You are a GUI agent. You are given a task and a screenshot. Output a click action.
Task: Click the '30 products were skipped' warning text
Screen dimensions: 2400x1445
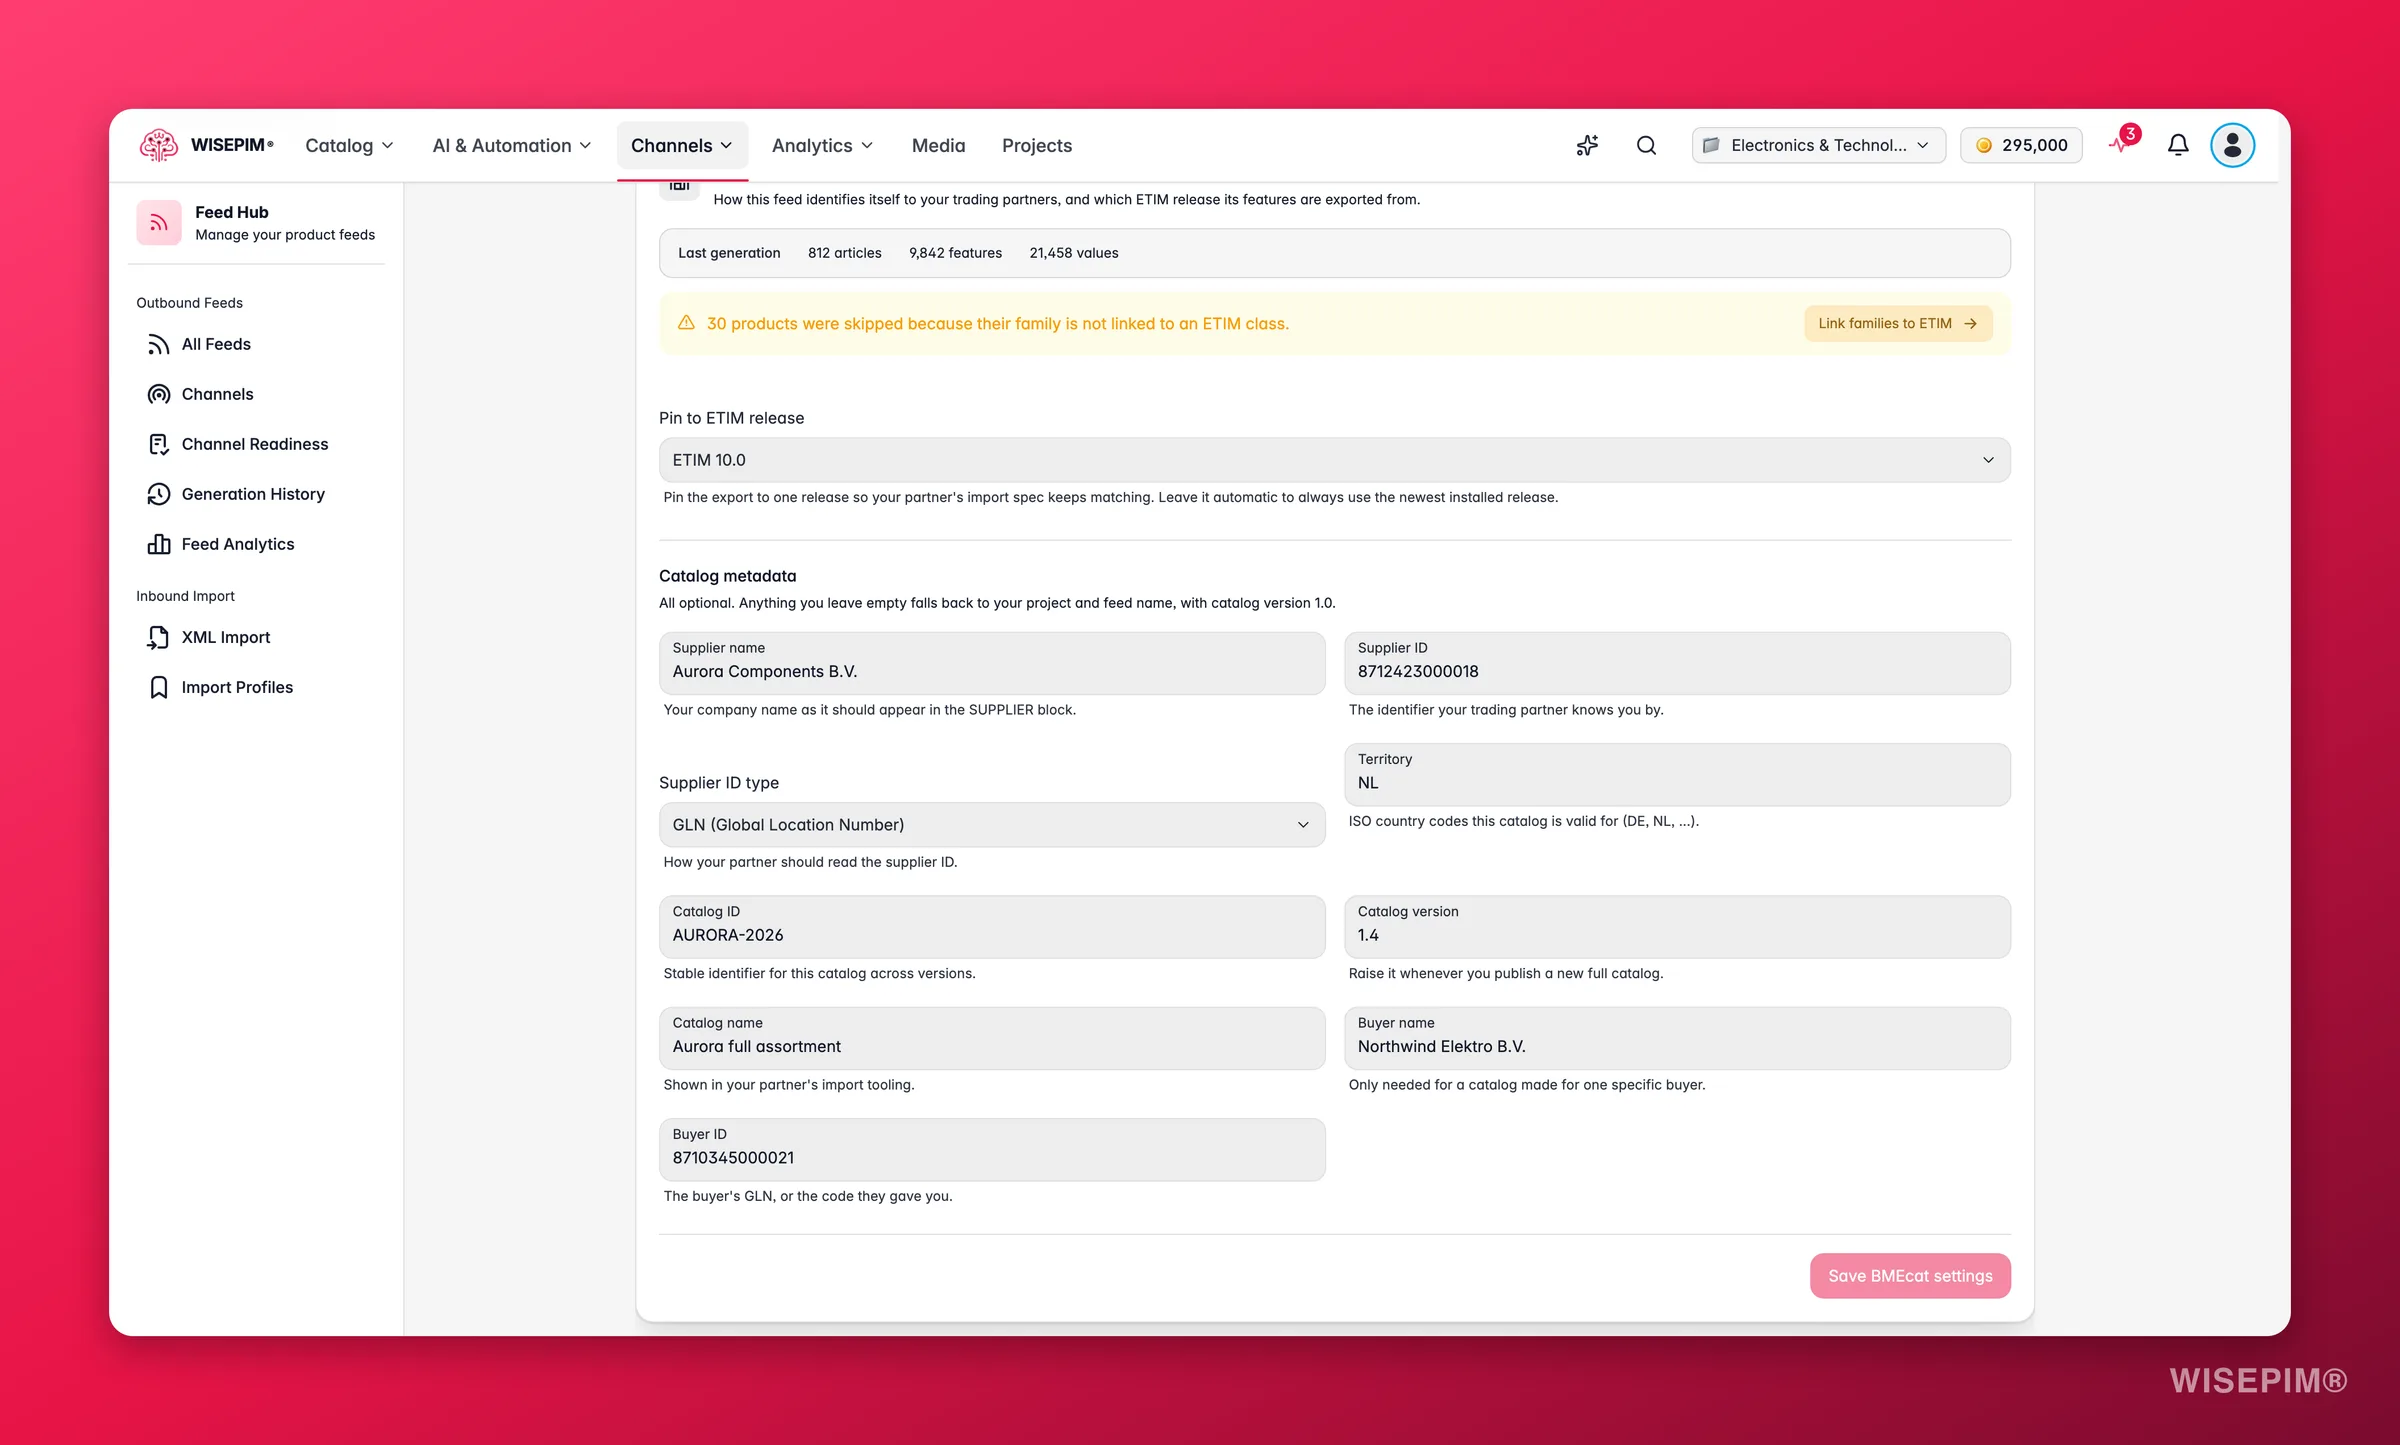point(997,323)
